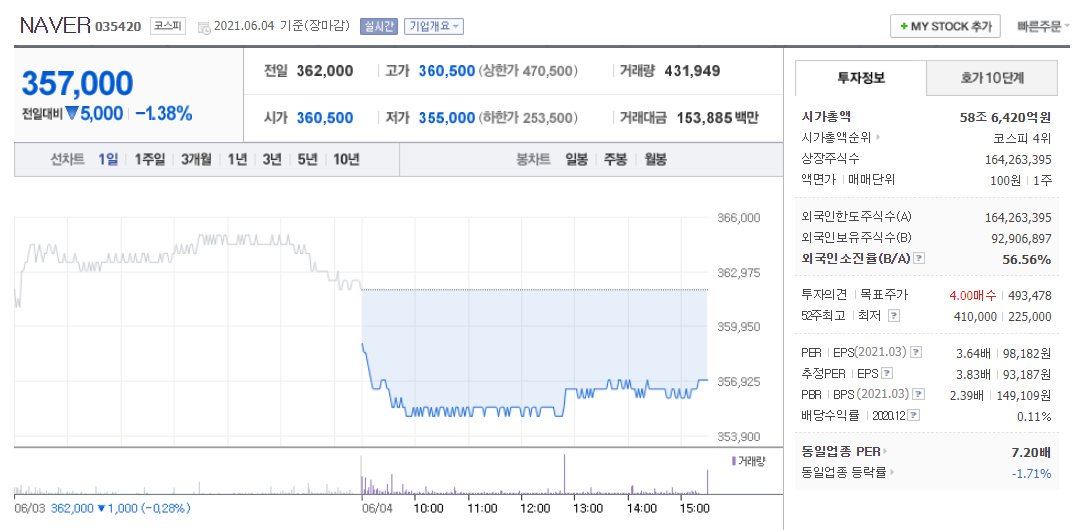This screenshot has height=530, width=1076.
Task: Click the 시가총액 value 58조 6,420억원
Action: click(1005, 117)
